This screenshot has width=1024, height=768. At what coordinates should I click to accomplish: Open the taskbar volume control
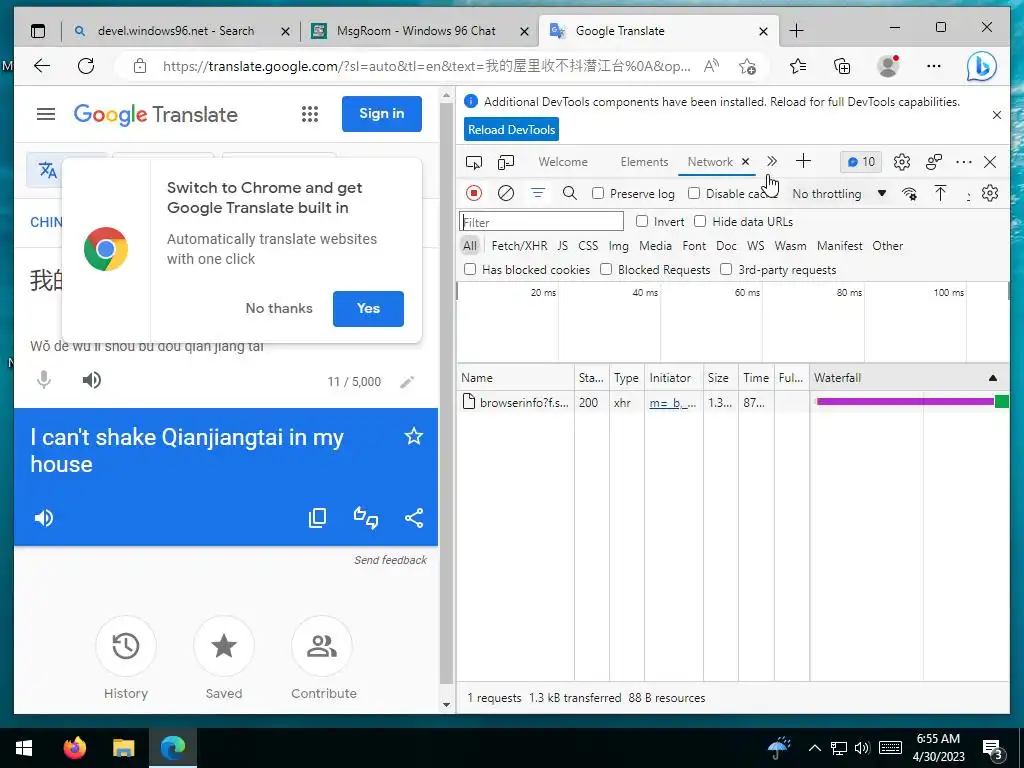coord(862,748)
